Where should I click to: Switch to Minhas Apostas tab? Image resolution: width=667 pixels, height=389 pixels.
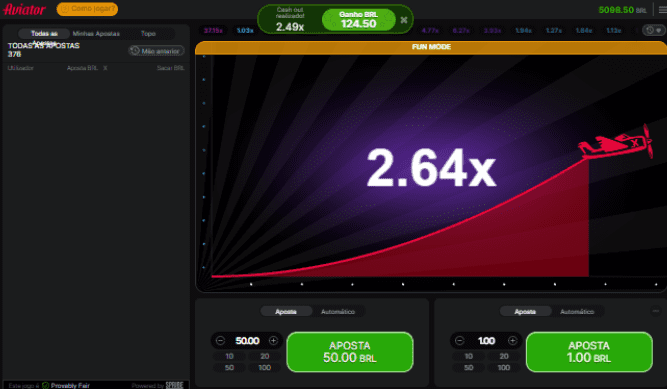pyautogui.click(x=96, y=33)
